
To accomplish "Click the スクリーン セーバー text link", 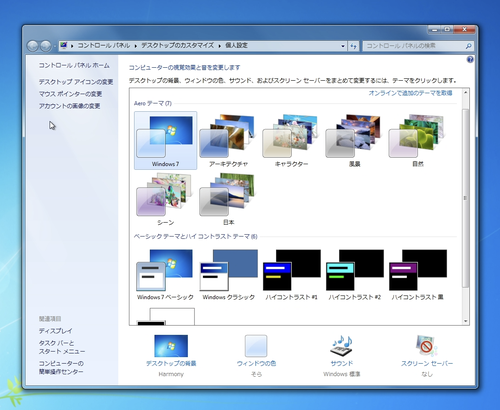I will click(427, 364).
